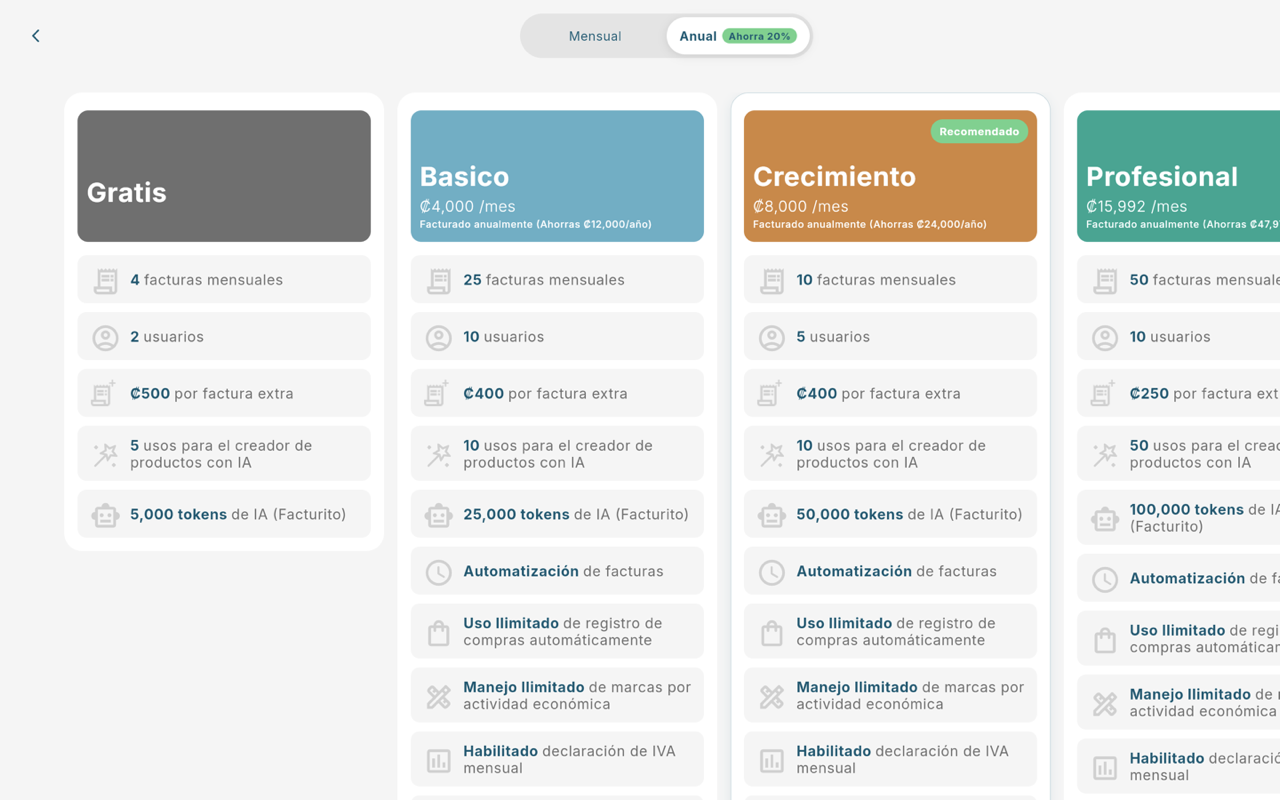Click invoice icon next to 4 facturas mensuales

tap(106, 281)
